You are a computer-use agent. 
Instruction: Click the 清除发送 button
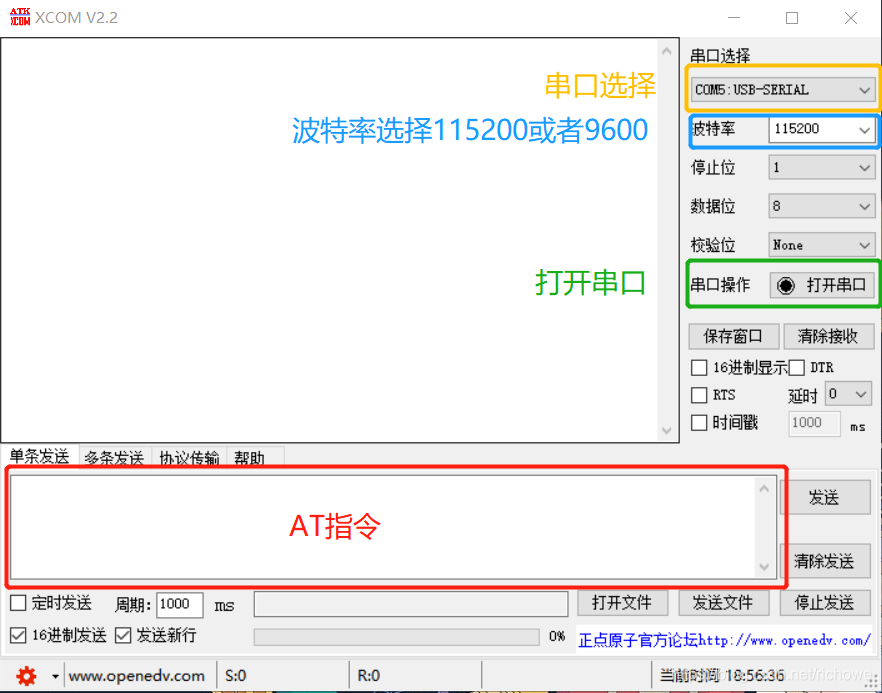(825, 561)
